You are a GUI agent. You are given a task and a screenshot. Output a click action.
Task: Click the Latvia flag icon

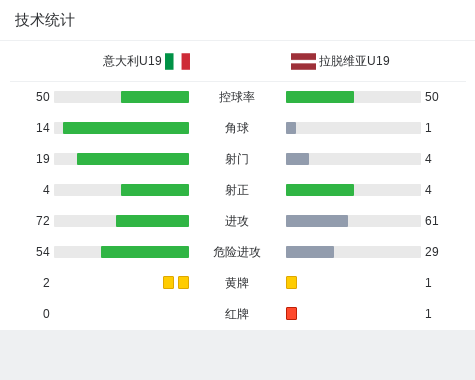pos(303,61)
